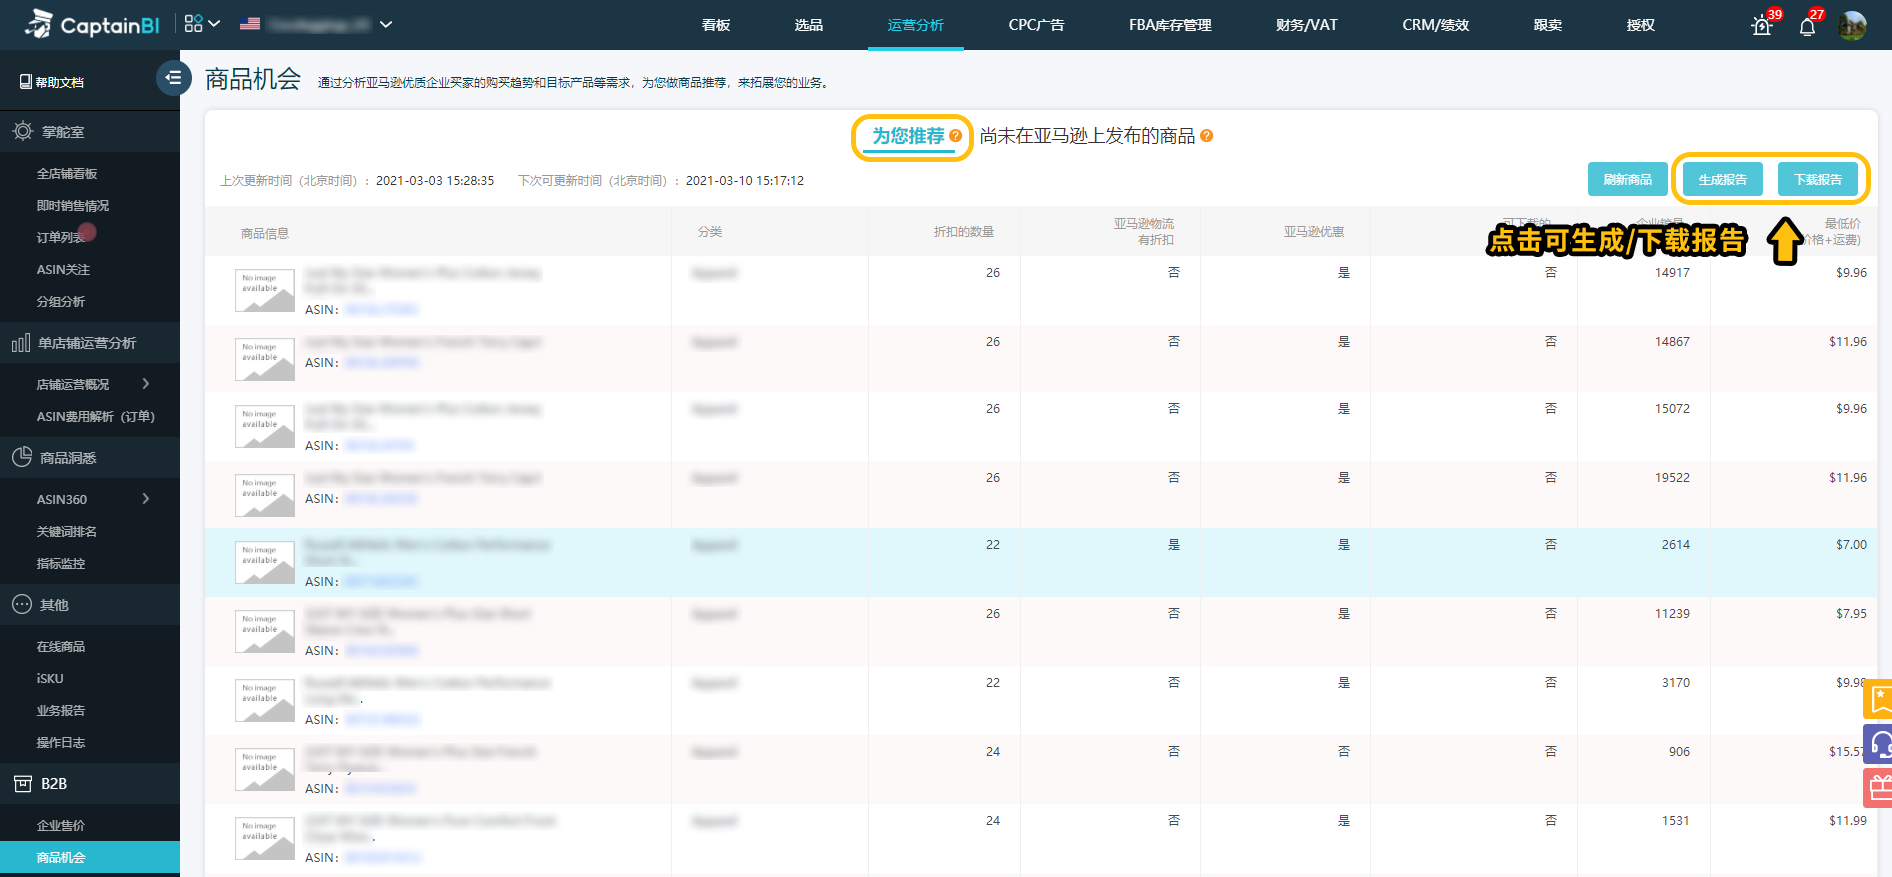The height and width of the screenshot is (877, 1892).
Task: Click the 分类 column header
Action: click(x=710, y=232)
